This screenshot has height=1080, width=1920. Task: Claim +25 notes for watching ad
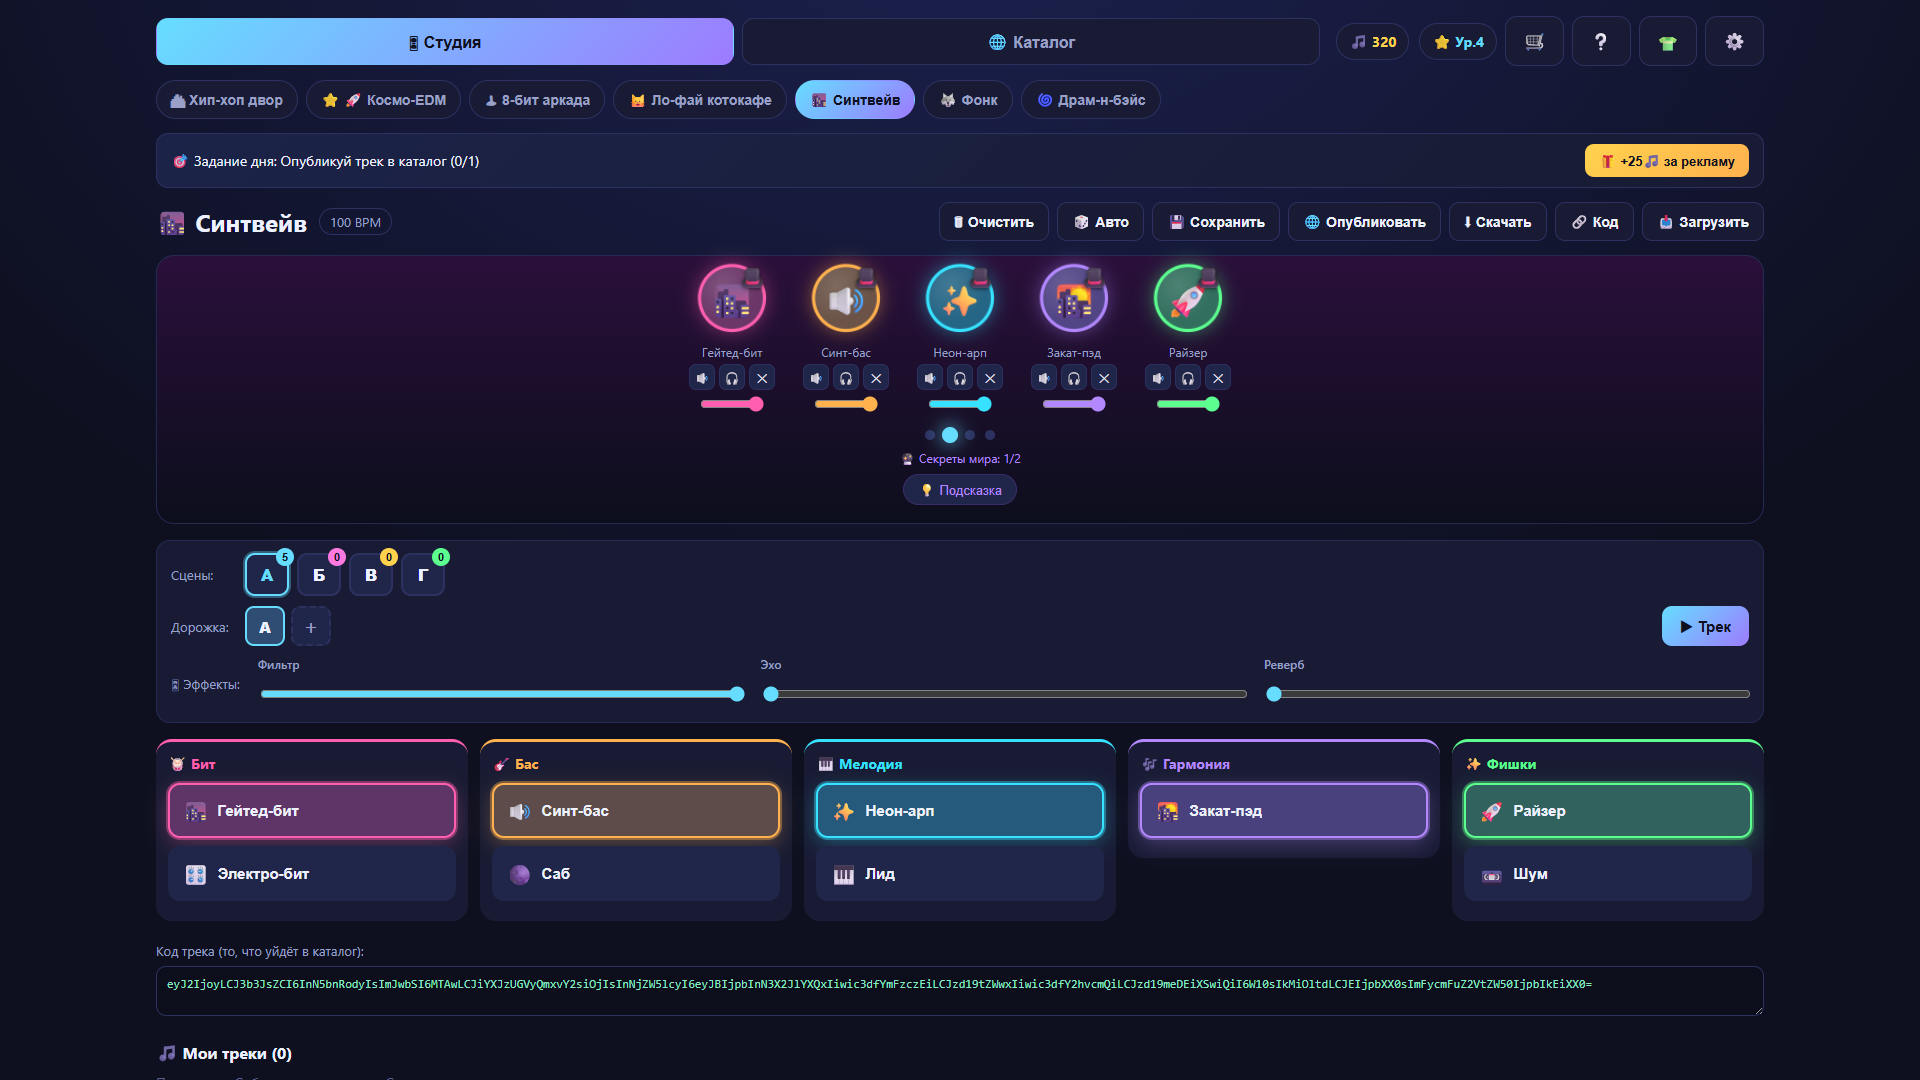pos(1667,161)
